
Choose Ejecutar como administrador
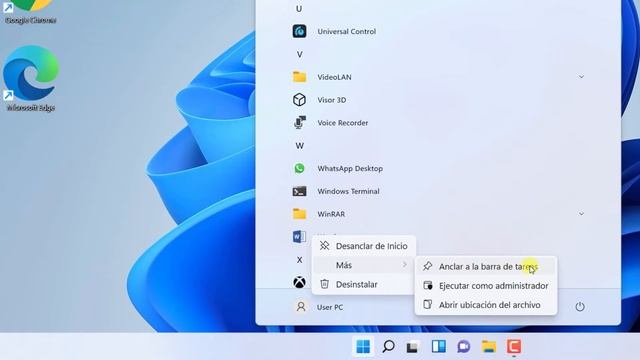[486, 286]
